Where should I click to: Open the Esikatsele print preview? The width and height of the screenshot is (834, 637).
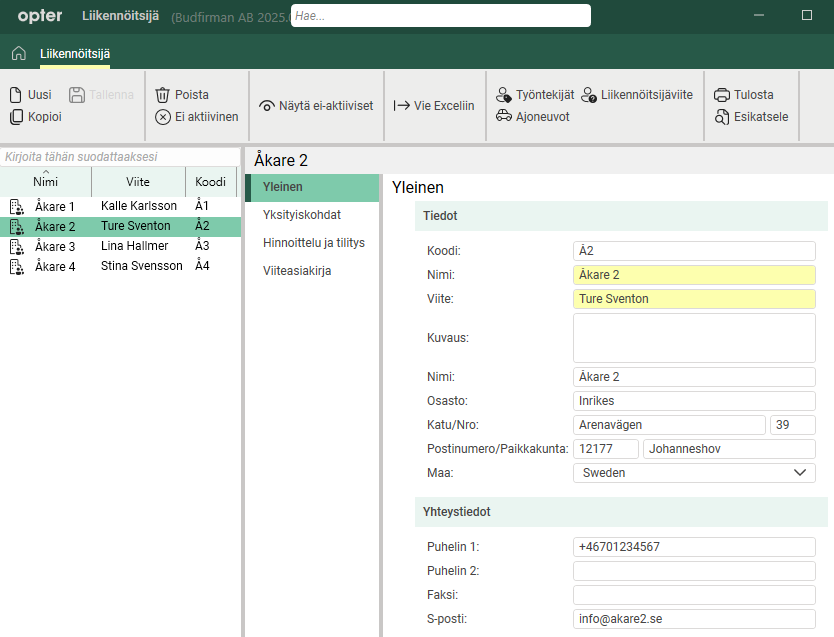click(x=751, y=117)
